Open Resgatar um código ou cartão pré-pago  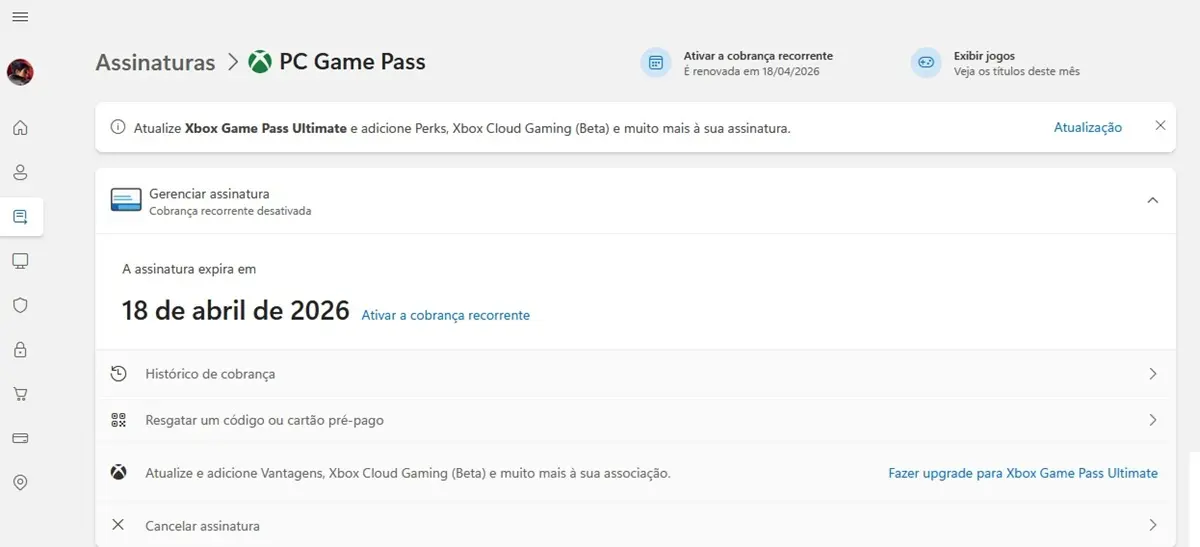pyautogui.click(x=635, y=420)
